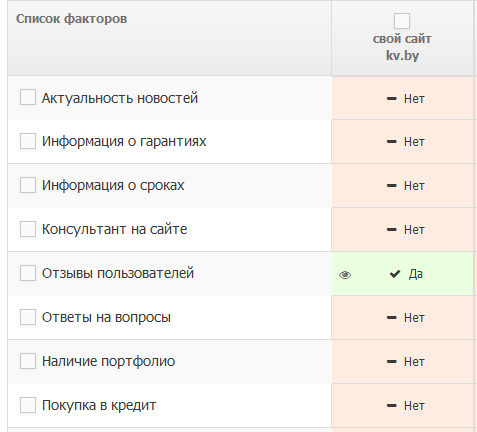This screenshot has width=477, height=432.
Task: Click the kv.by site header label
Action: pos(402,55)
